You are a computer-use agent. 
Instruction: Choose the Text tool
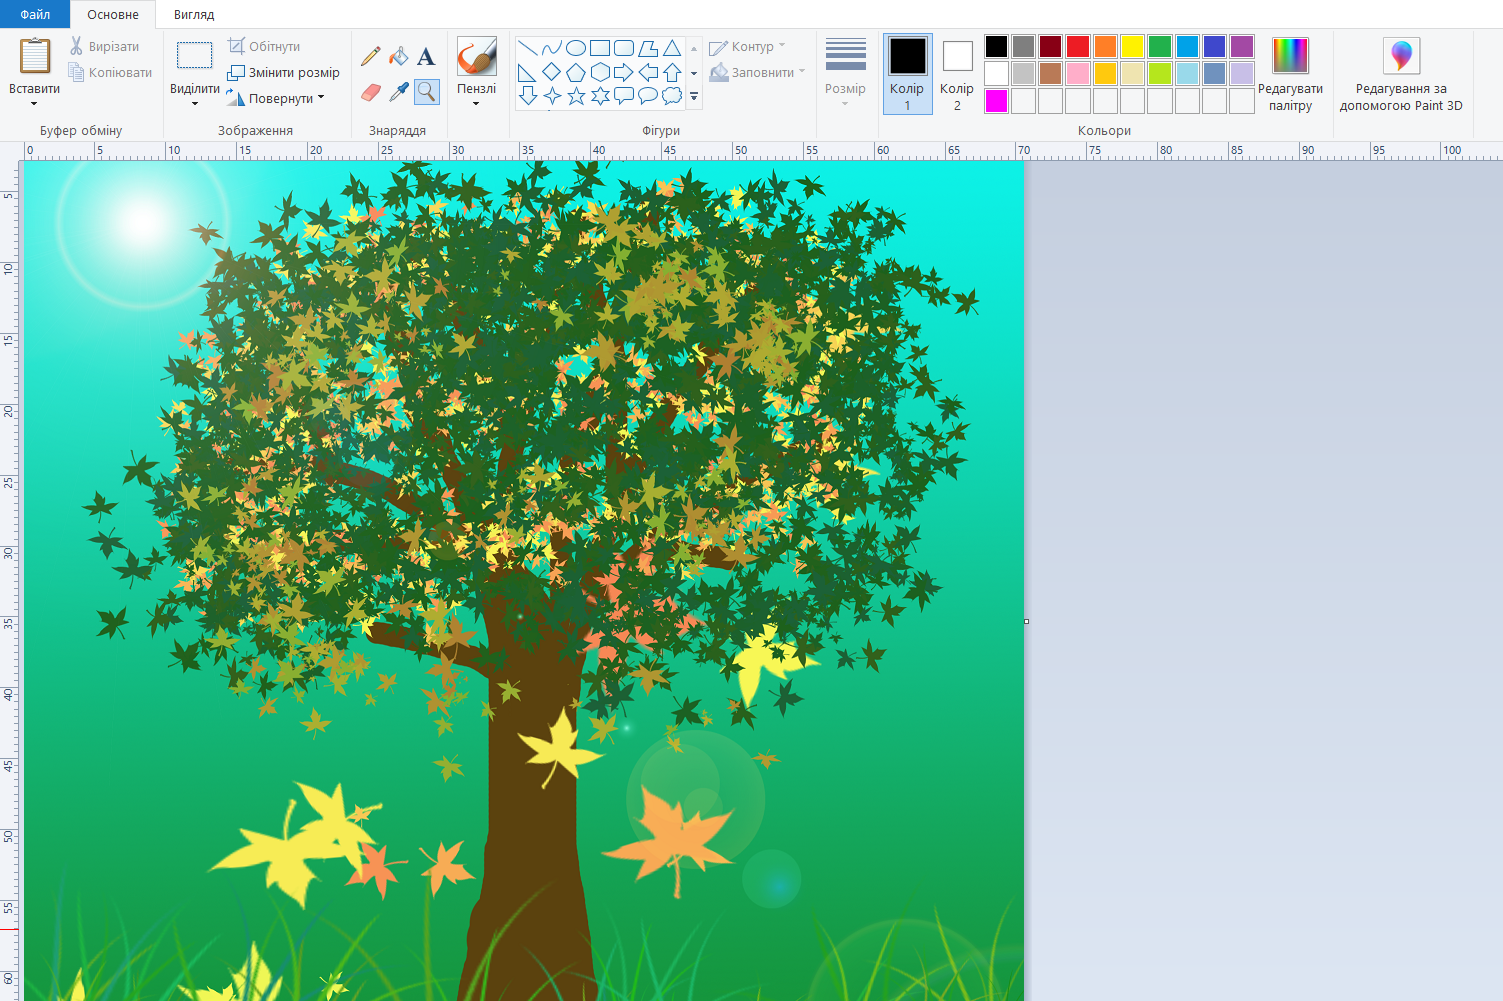(426, 57)
